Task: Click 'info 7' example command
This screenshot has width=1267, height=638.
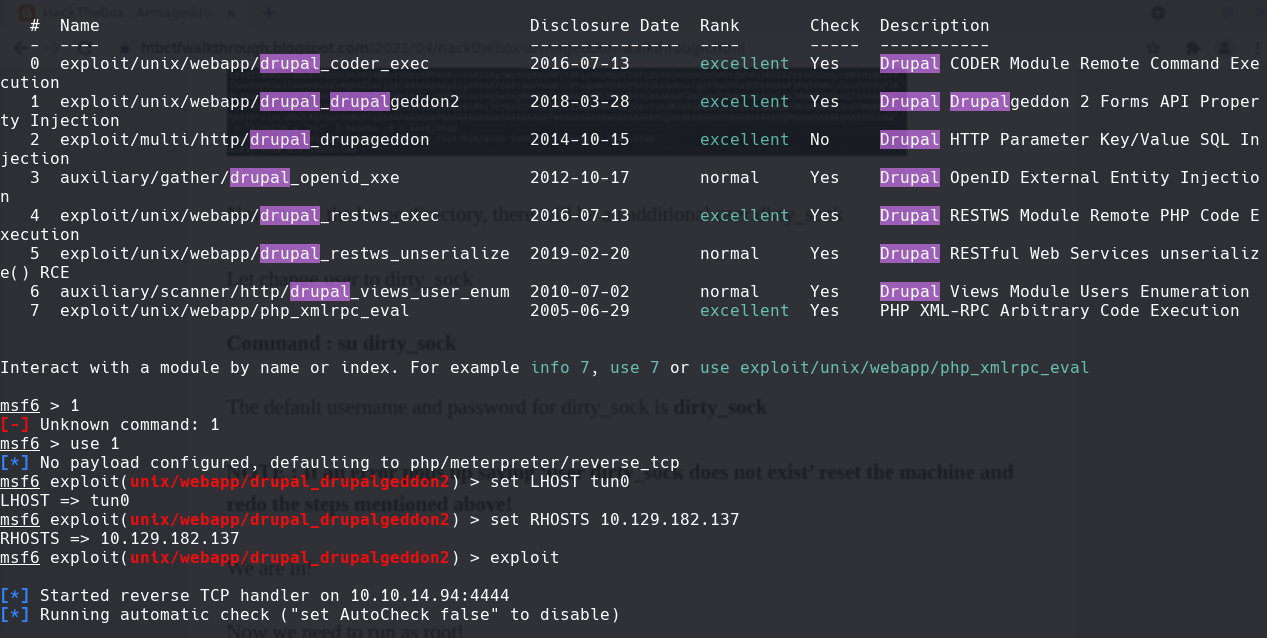Action: tap(560, 368)
